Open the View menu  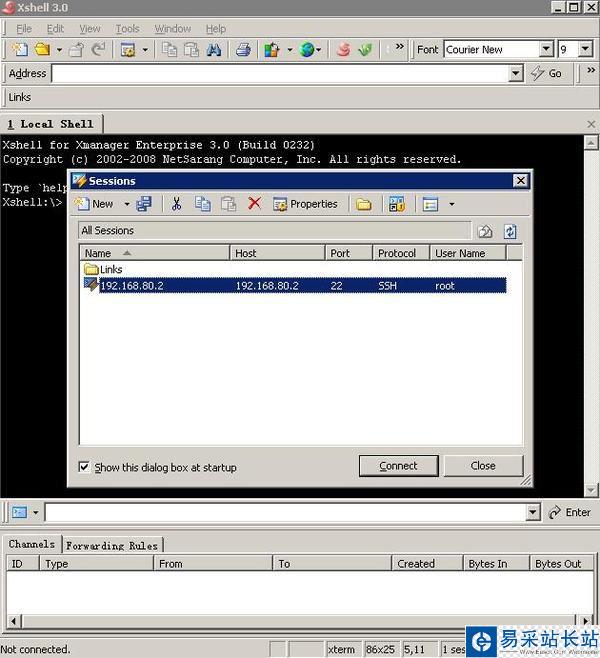coord(90,29)
